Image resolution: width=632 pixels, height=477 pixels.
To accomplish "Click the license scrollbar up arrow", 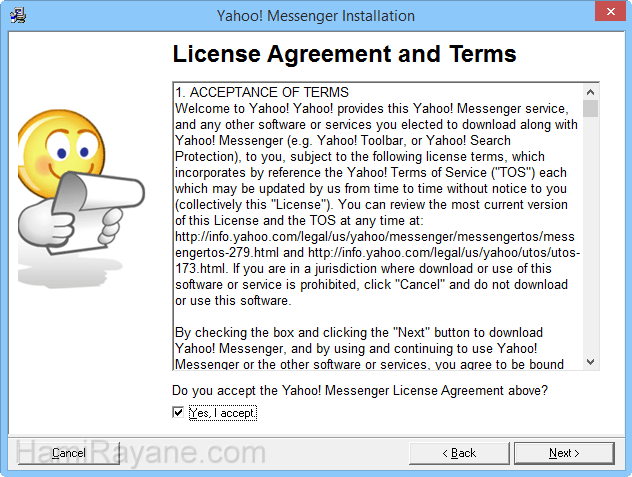I will pyautogui.click(x=590, y=92).
